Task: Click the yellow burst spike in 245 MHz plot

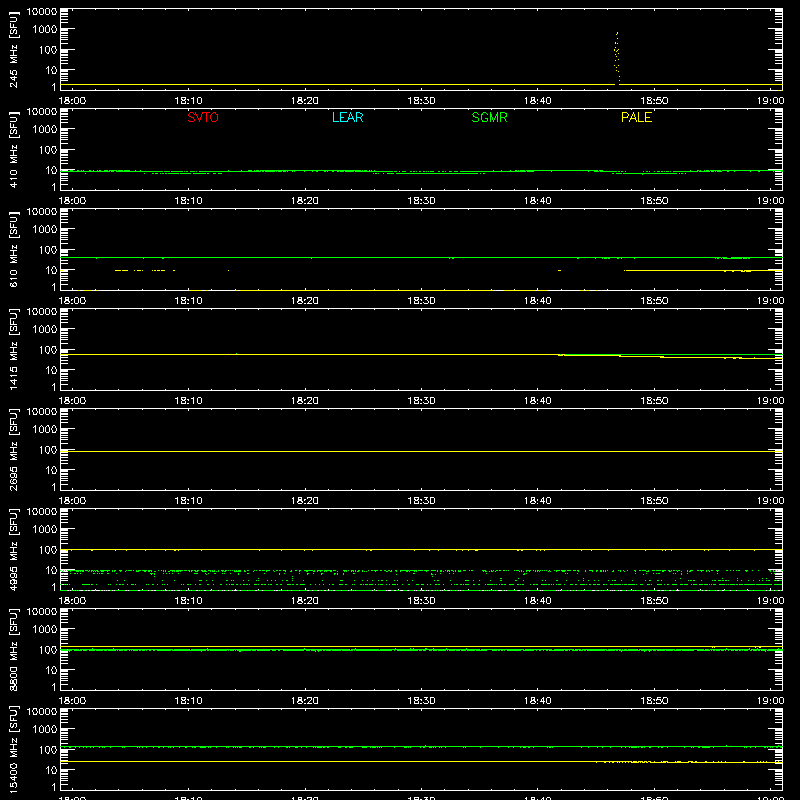Action: [x=617, y=57]
